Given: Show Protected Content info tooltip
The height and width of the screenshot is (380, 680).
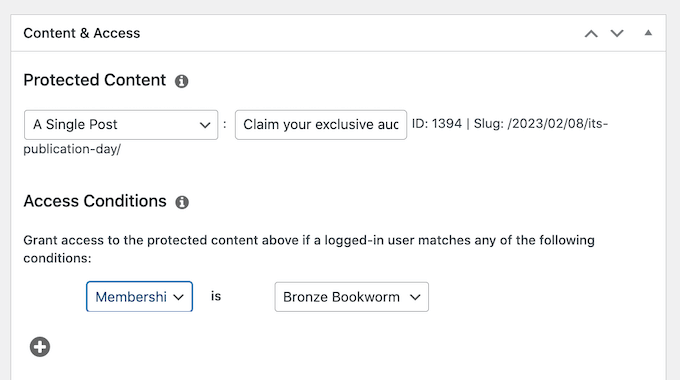Looking at the screenshot, I should (182, 81).
